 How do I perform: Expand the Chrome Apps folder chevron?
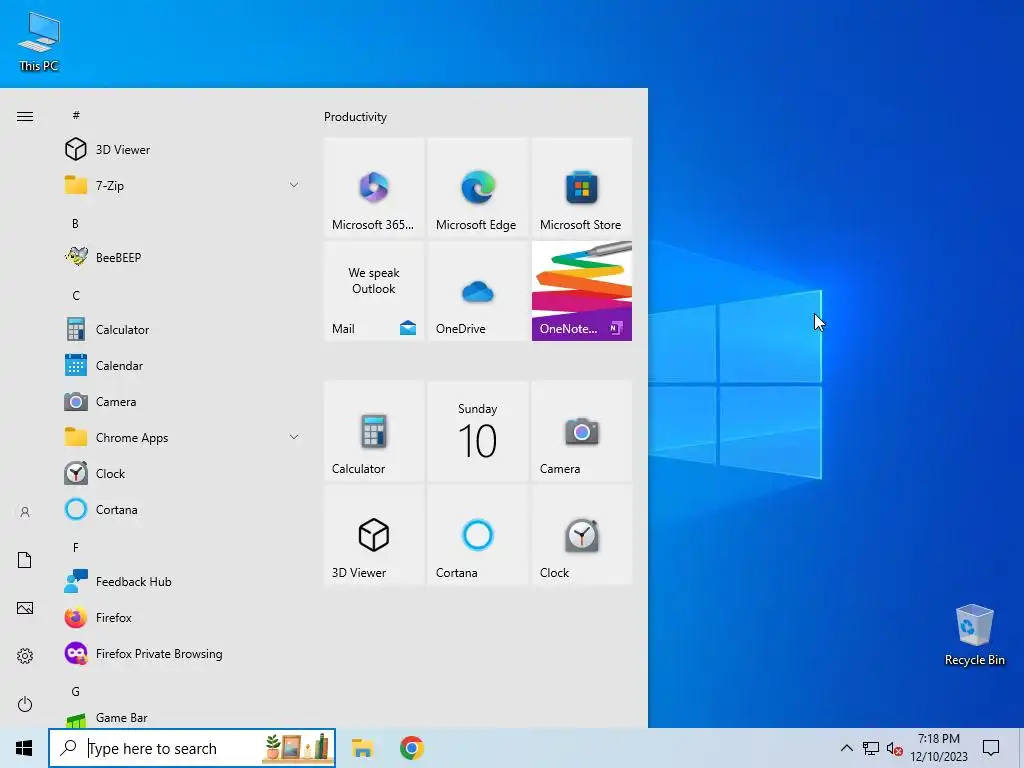(294, 437)
